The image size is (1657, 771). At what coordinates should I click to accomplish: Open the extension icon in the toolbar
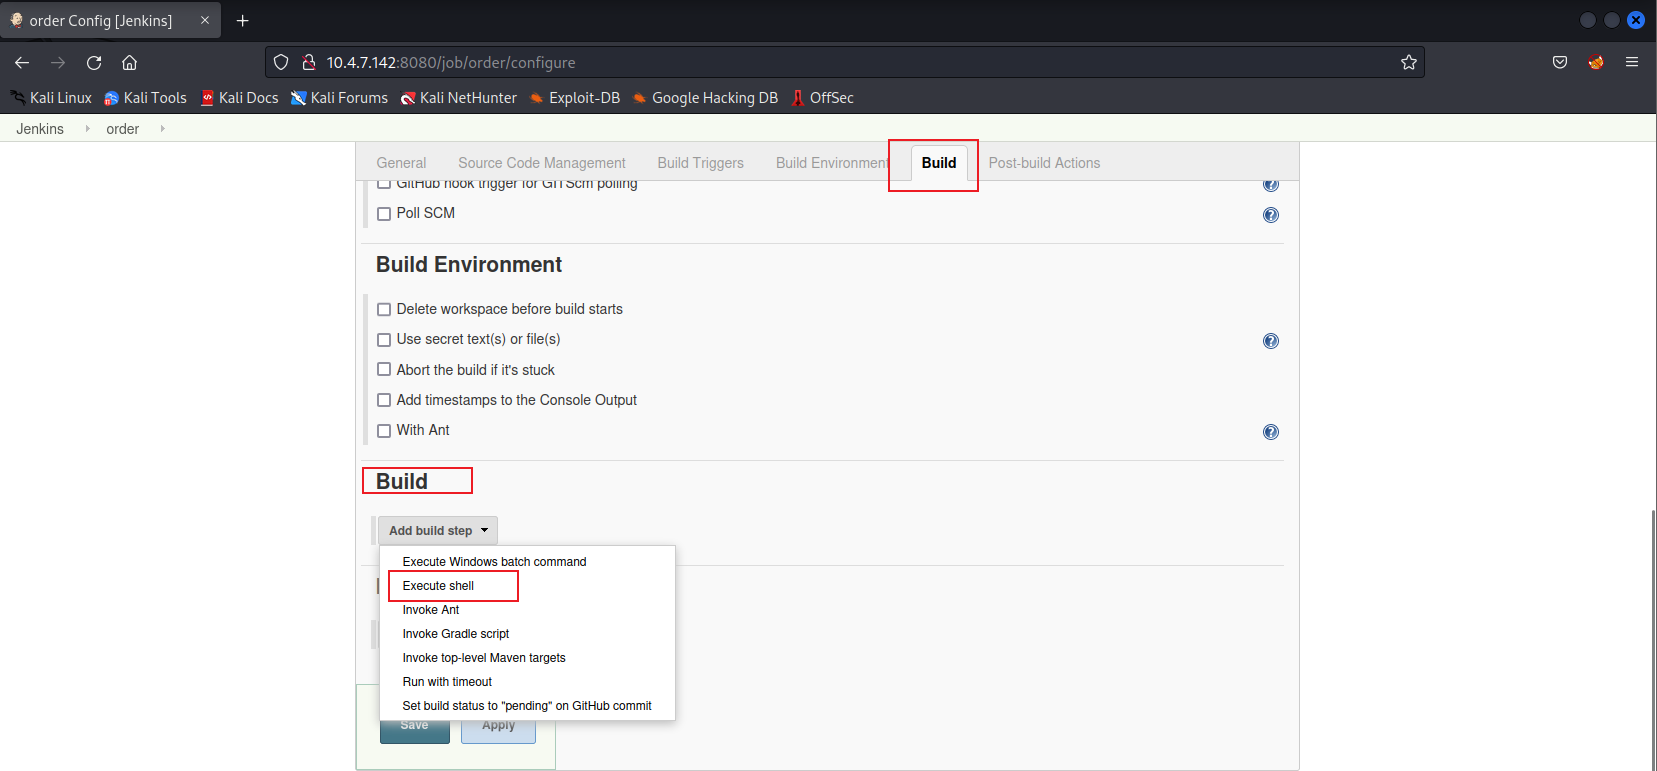[1596, 62]
